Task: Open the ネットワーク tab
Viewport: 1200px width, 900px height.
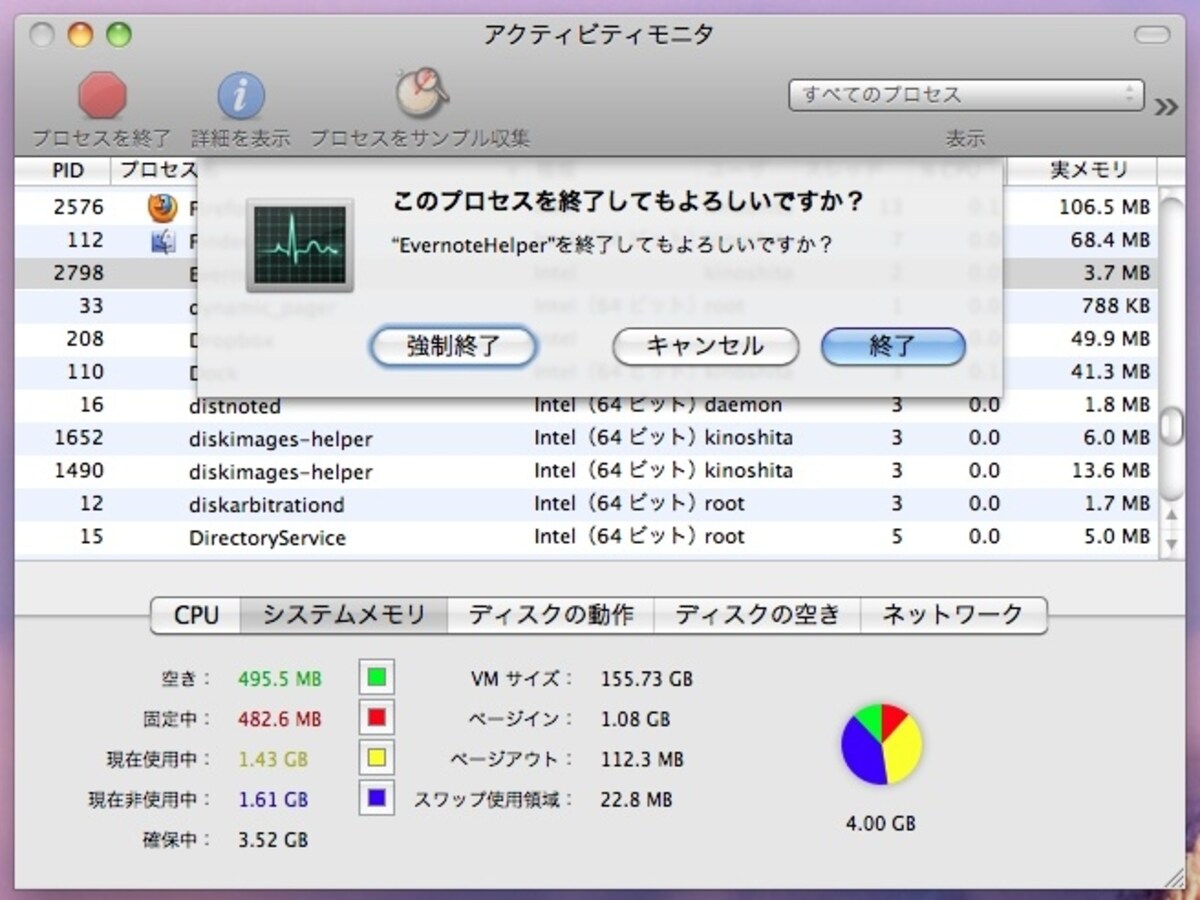Action: click(x=953, y=615)
